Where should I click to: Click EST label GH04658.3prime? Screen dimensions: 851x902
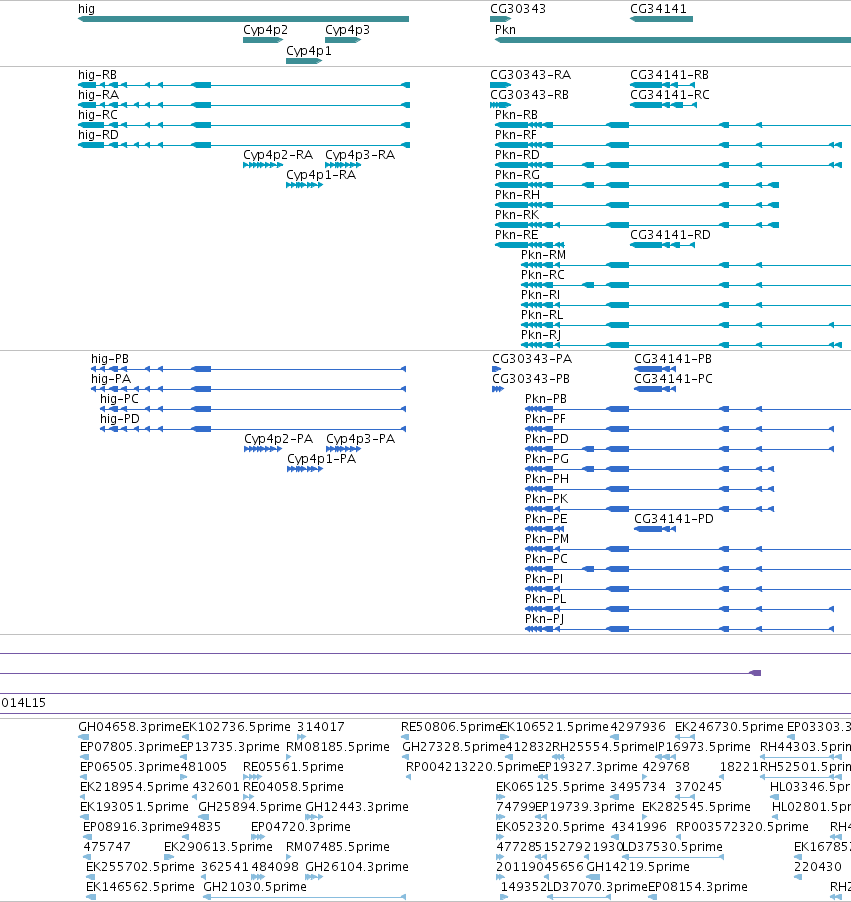(x=129, y=727)
